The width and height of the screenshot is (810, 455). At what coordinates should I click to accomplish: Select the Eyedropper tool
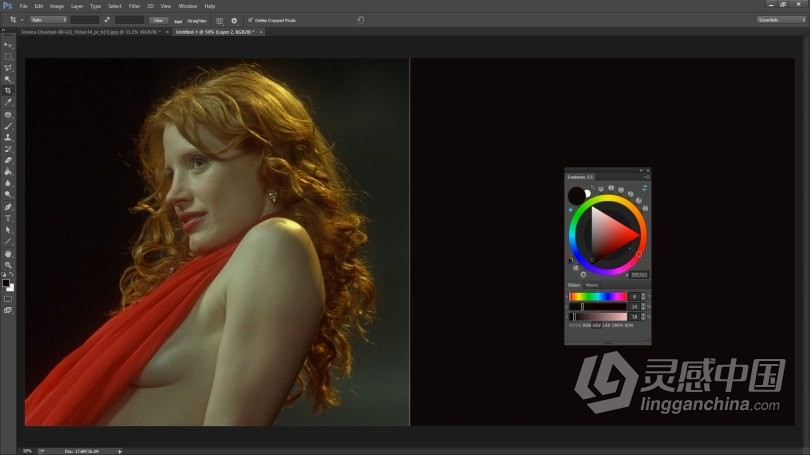click(8, 102)
